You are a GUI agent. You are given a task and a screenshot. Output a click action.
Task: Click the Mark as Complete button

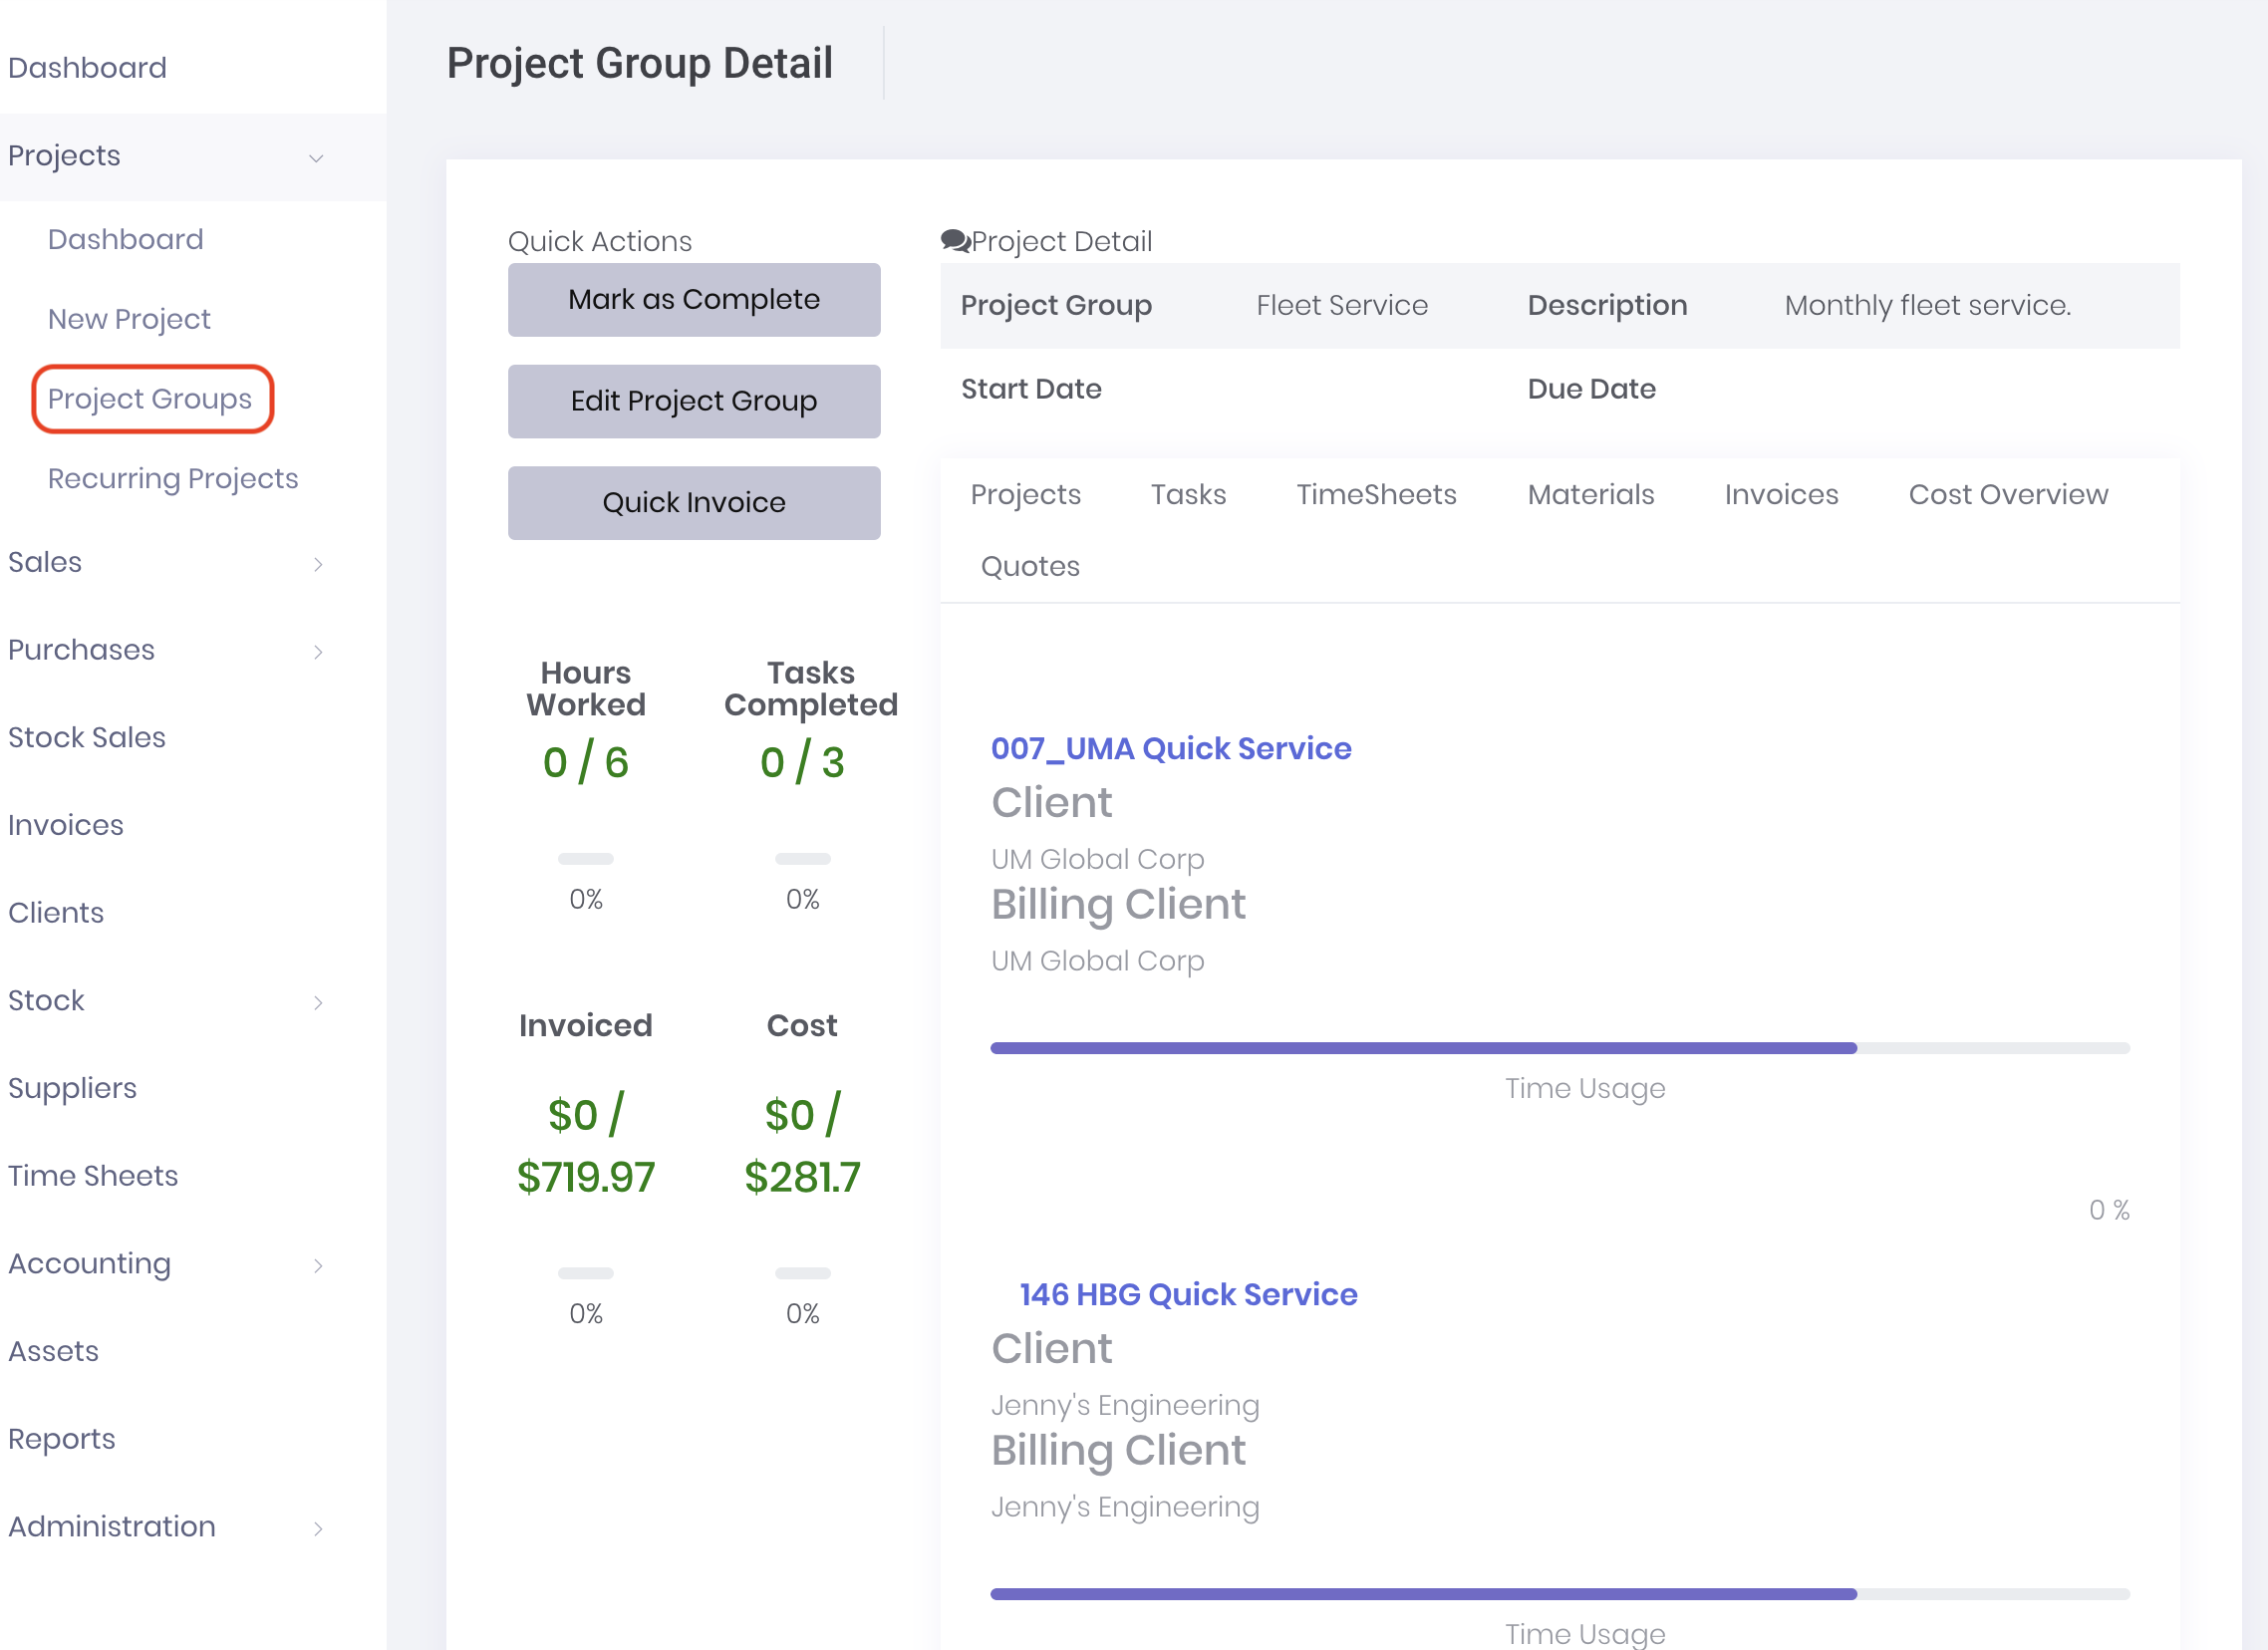tap(693, 299)
